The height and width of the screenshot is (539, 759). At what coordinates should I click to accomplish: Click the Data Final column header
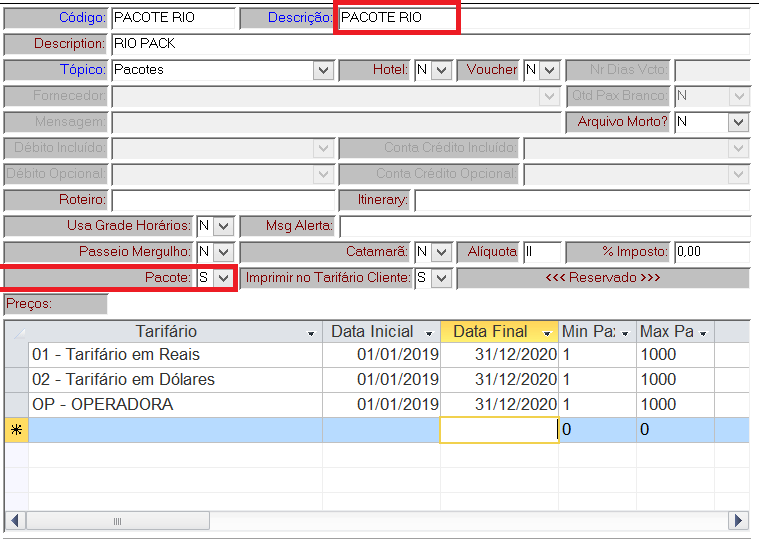[x=490, y=332]
